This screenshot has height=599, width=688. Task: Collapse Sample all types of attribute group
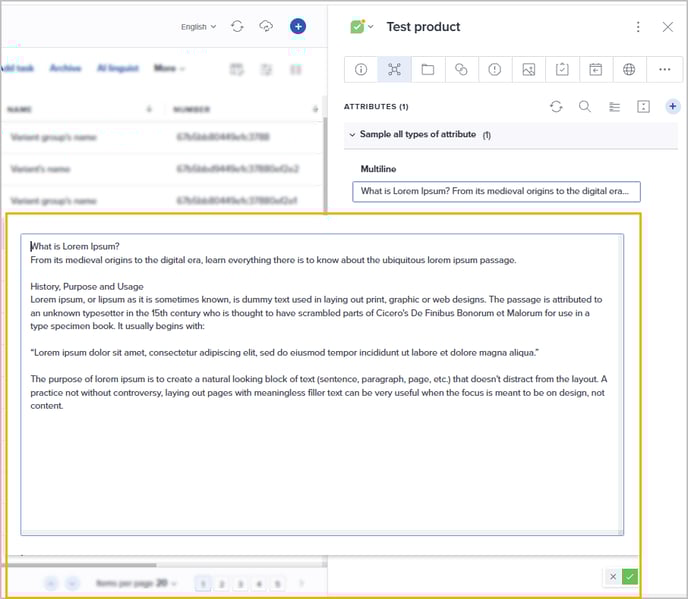coord(352,135)
